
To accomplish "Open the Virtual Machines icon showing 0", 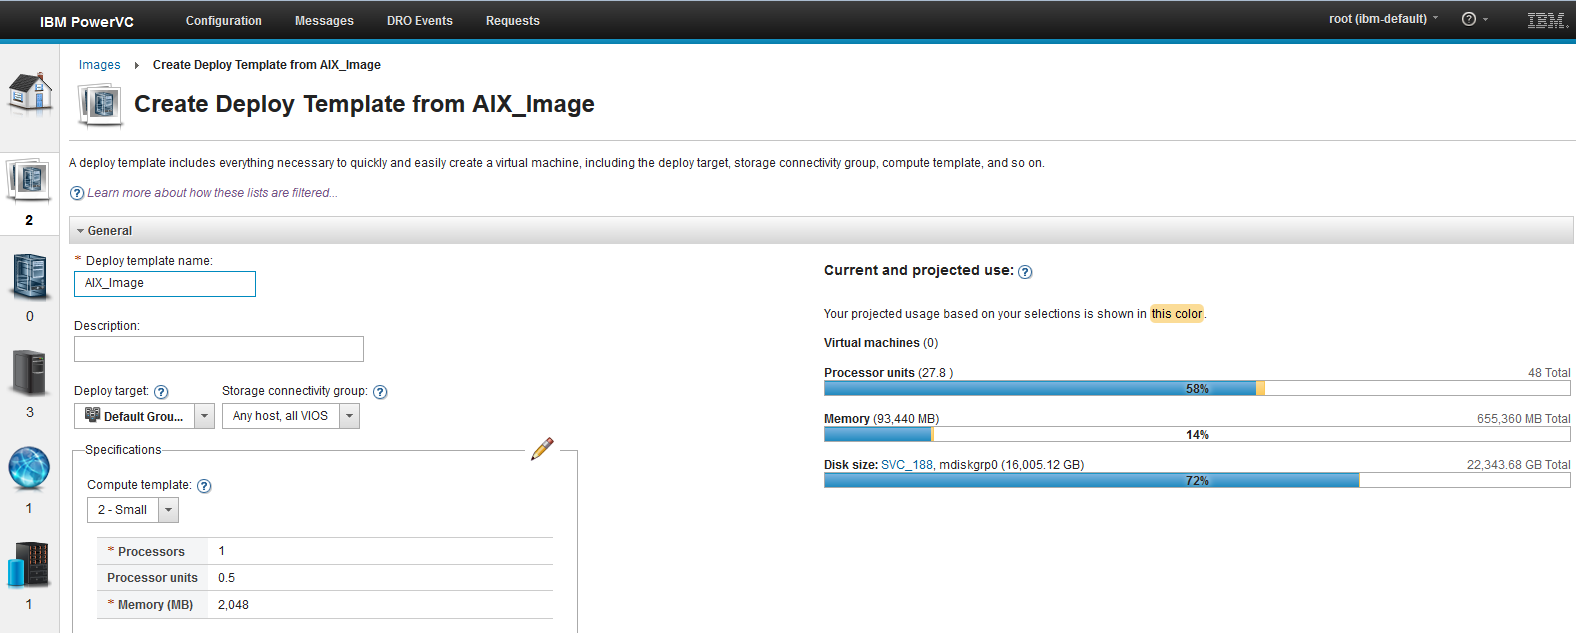I will [29, 277].
